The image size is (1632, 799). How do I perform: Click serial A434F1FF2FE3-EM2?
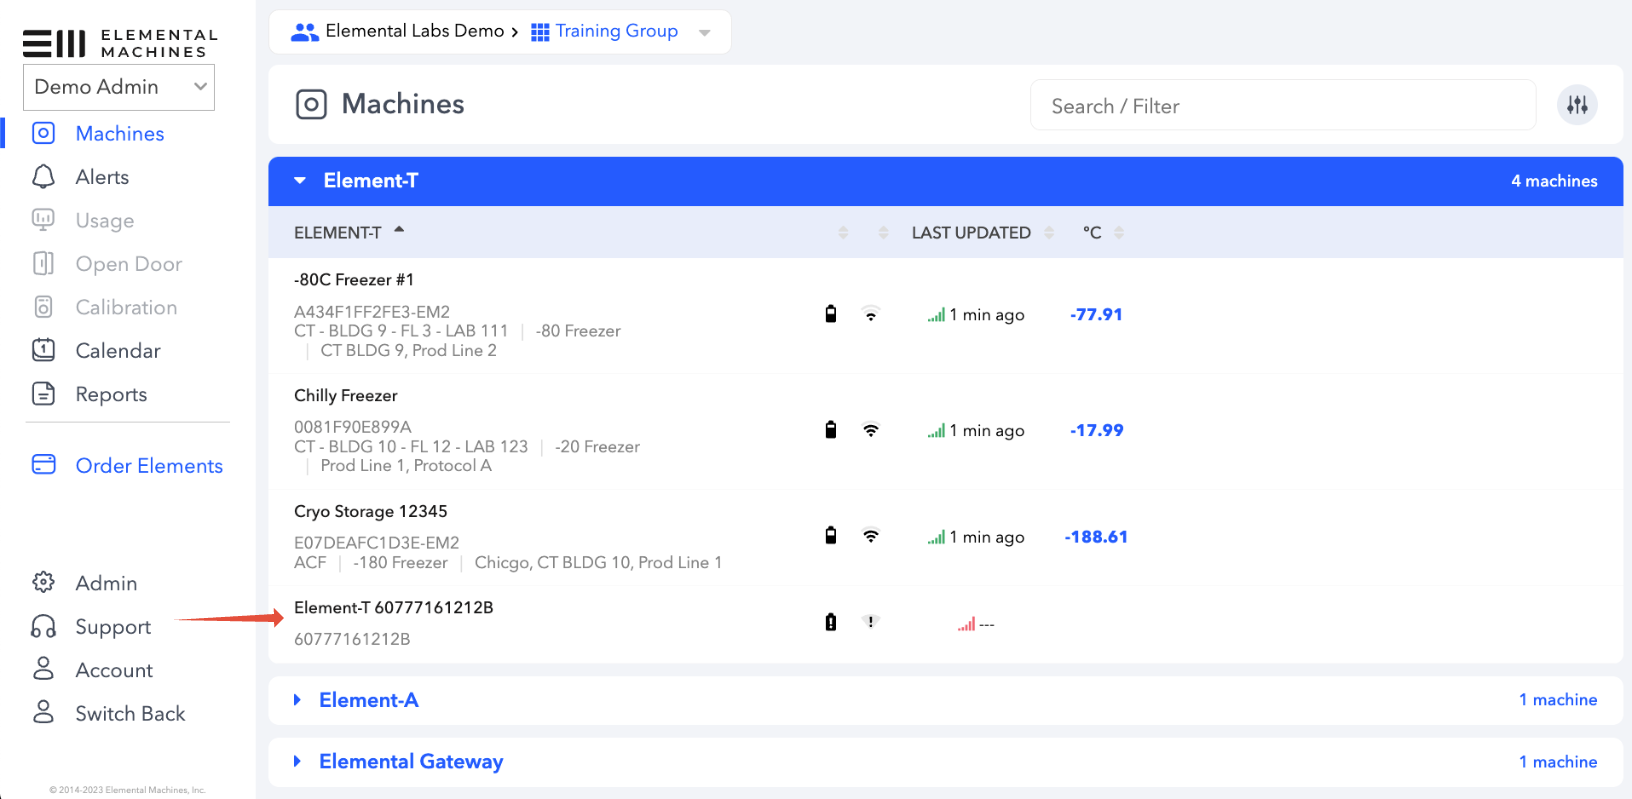372,312
